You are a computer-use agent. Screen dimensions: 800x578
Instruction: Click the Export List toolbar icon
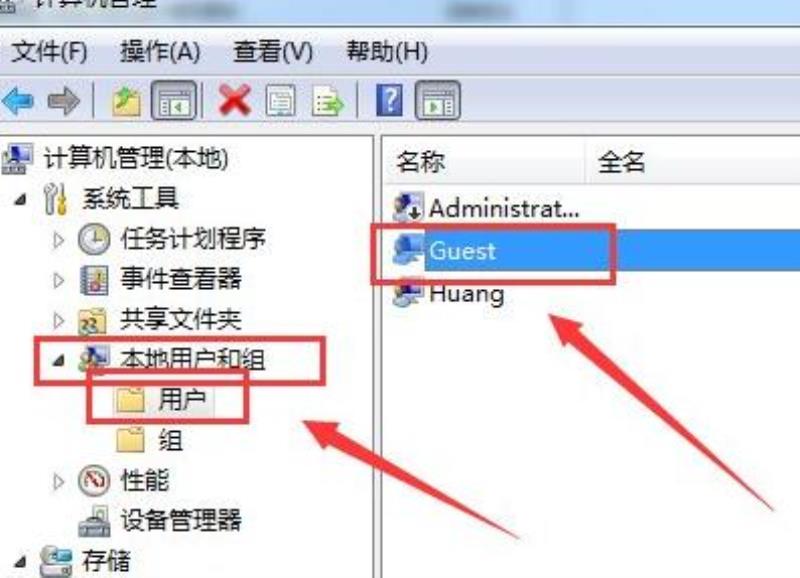pos(327,100)
